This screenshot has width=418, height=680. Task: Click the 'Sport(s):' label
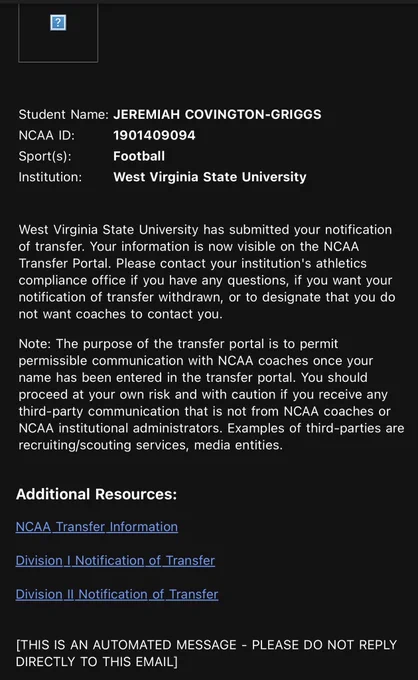coord(45,156)
